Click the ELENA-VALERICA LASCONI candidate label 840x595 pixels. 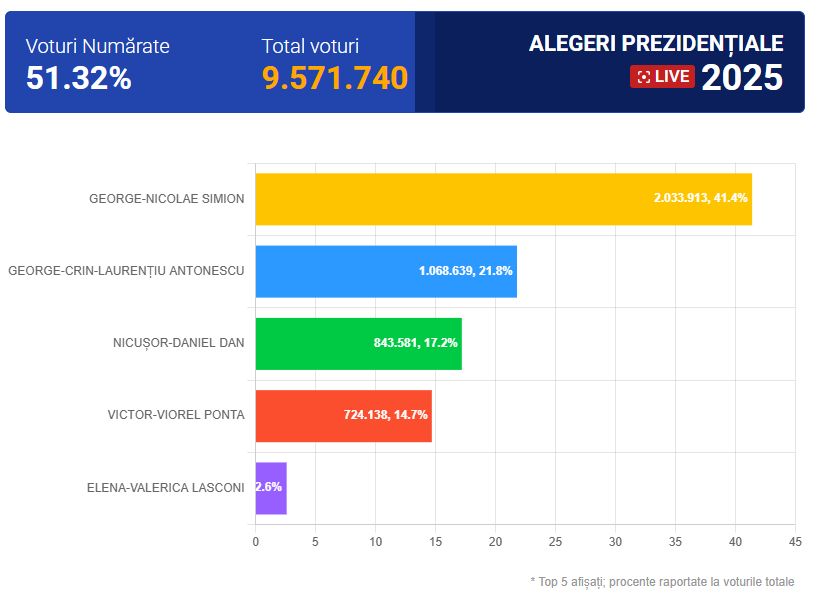(166, 488)
